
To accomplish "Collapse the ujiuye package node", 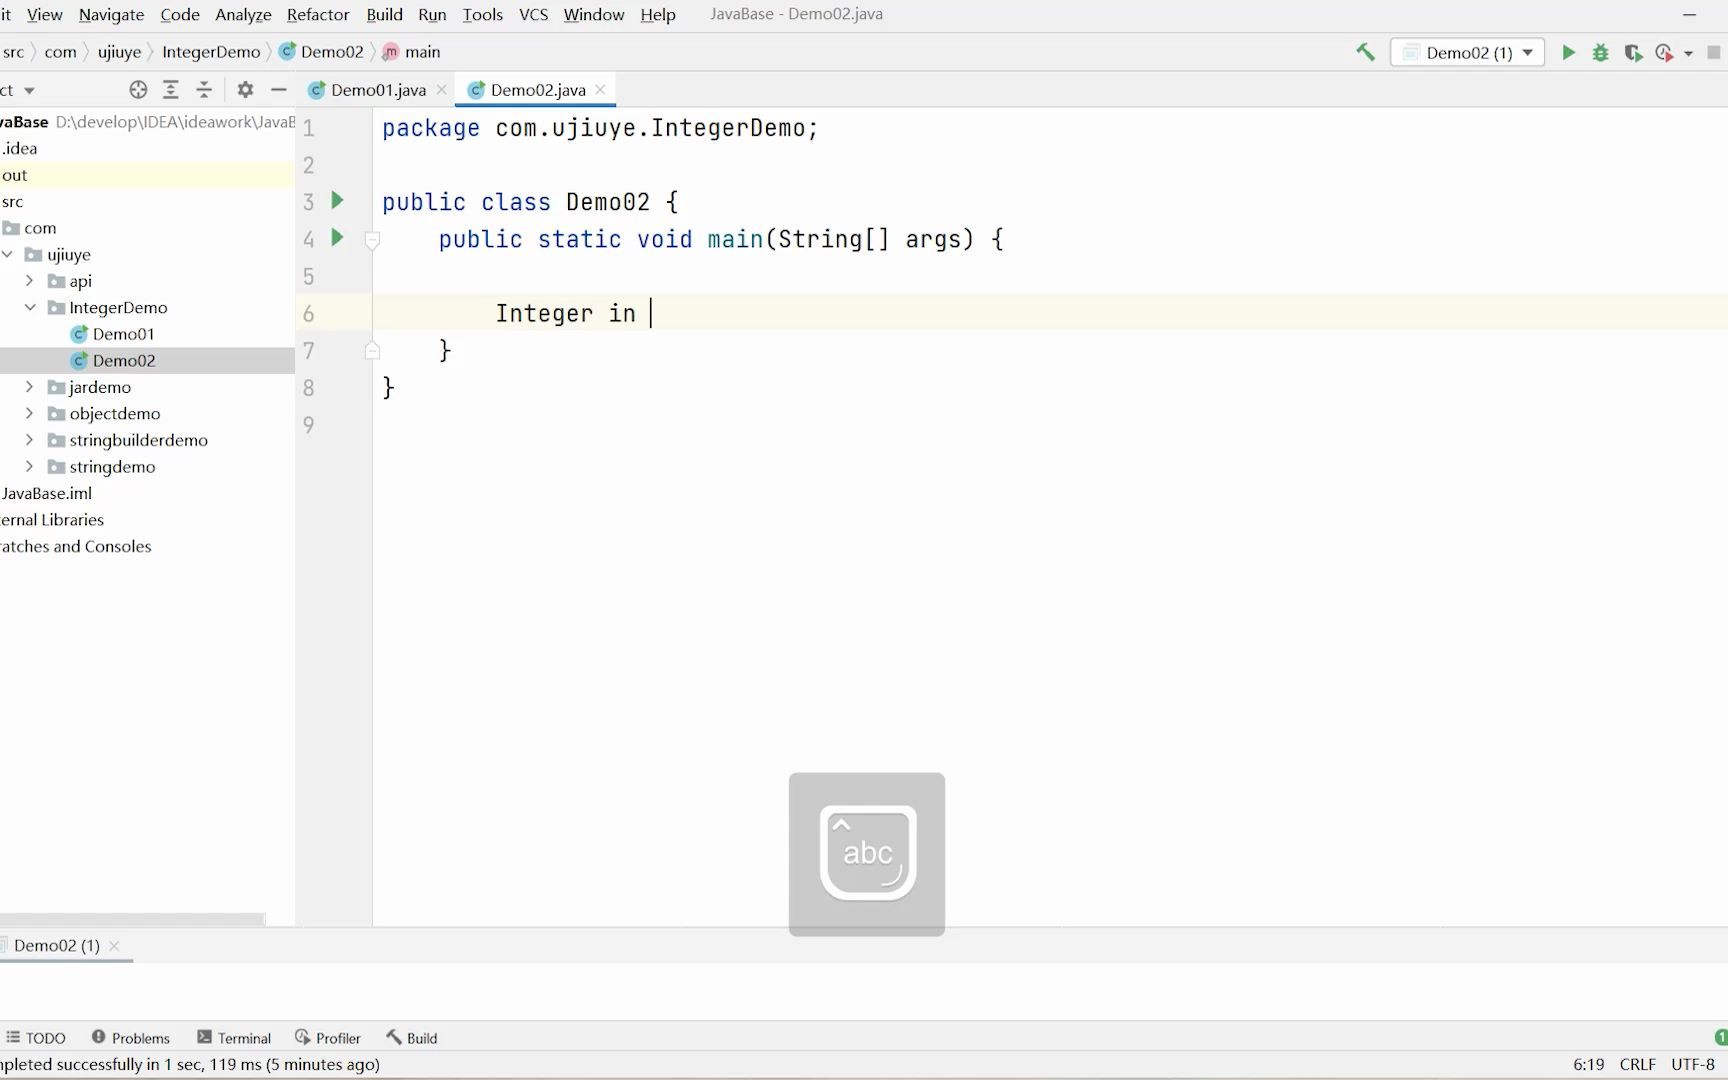I will tap(8, 254).
